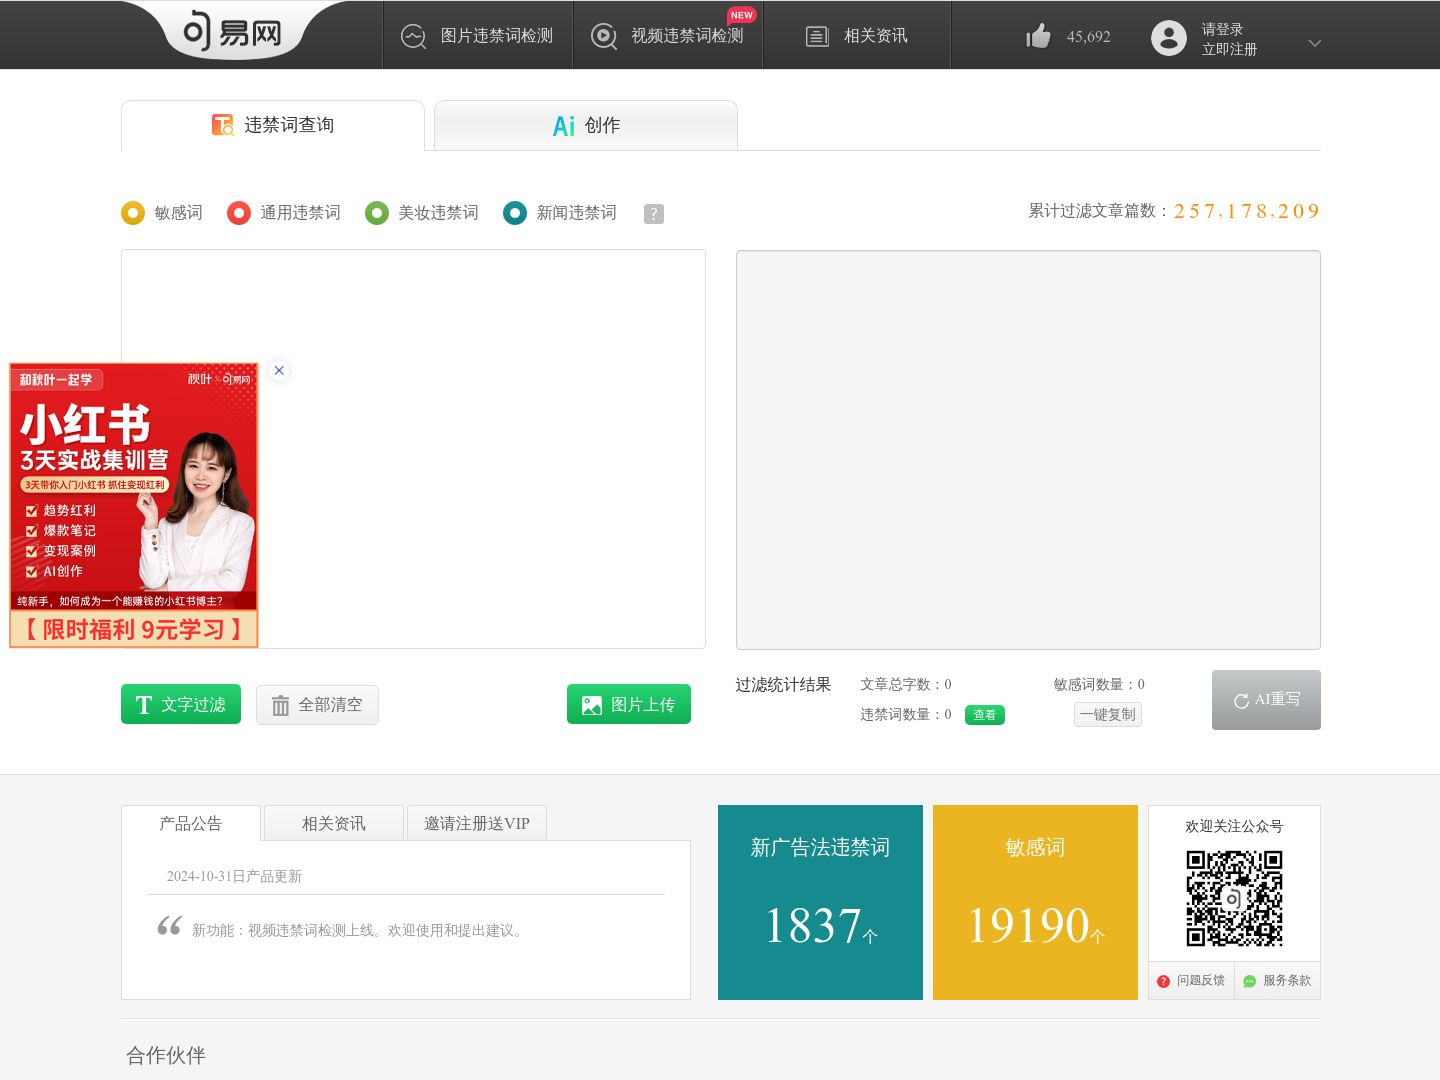The image size is (1440, 1080).
Task: Click the 新功能 video detection announcement text
Action: 359,930
